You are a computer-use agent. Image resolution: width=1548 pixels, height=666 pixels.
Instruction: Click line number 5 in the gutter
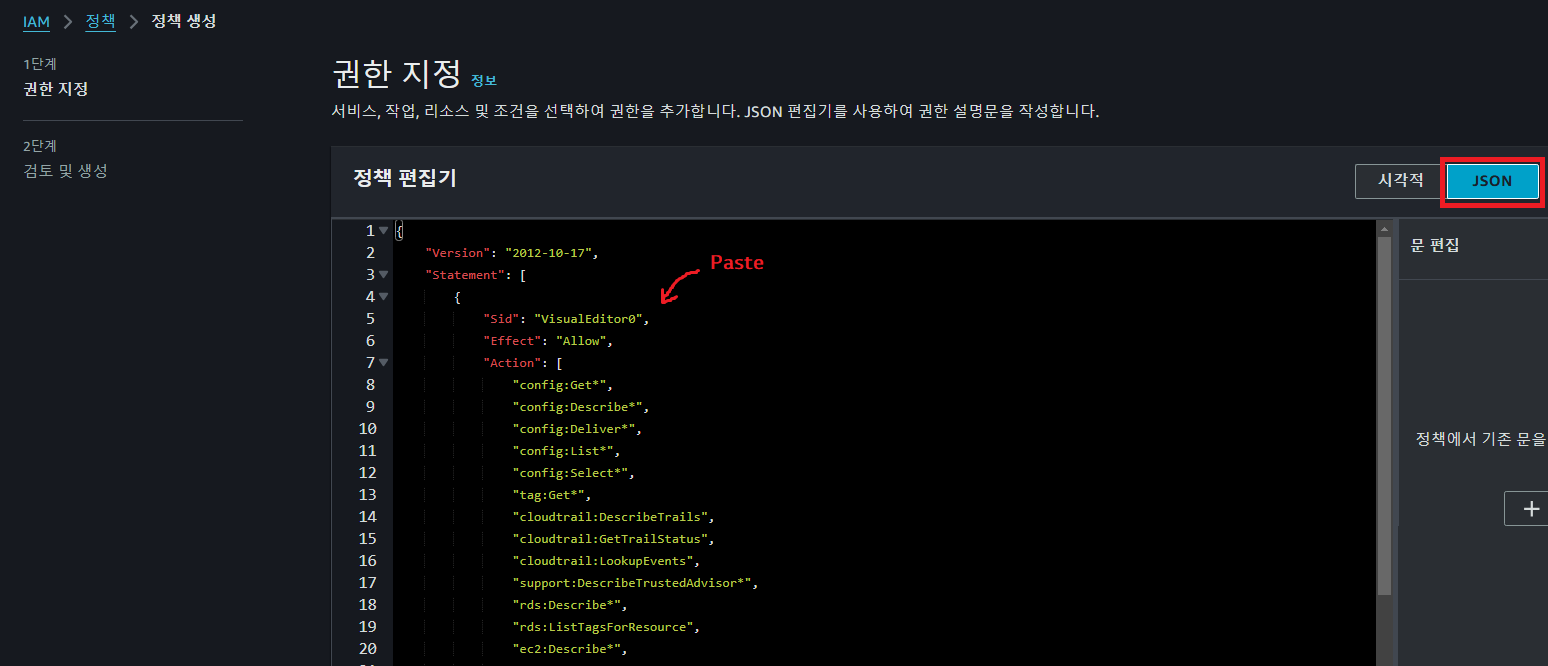(x=369, y=318)
